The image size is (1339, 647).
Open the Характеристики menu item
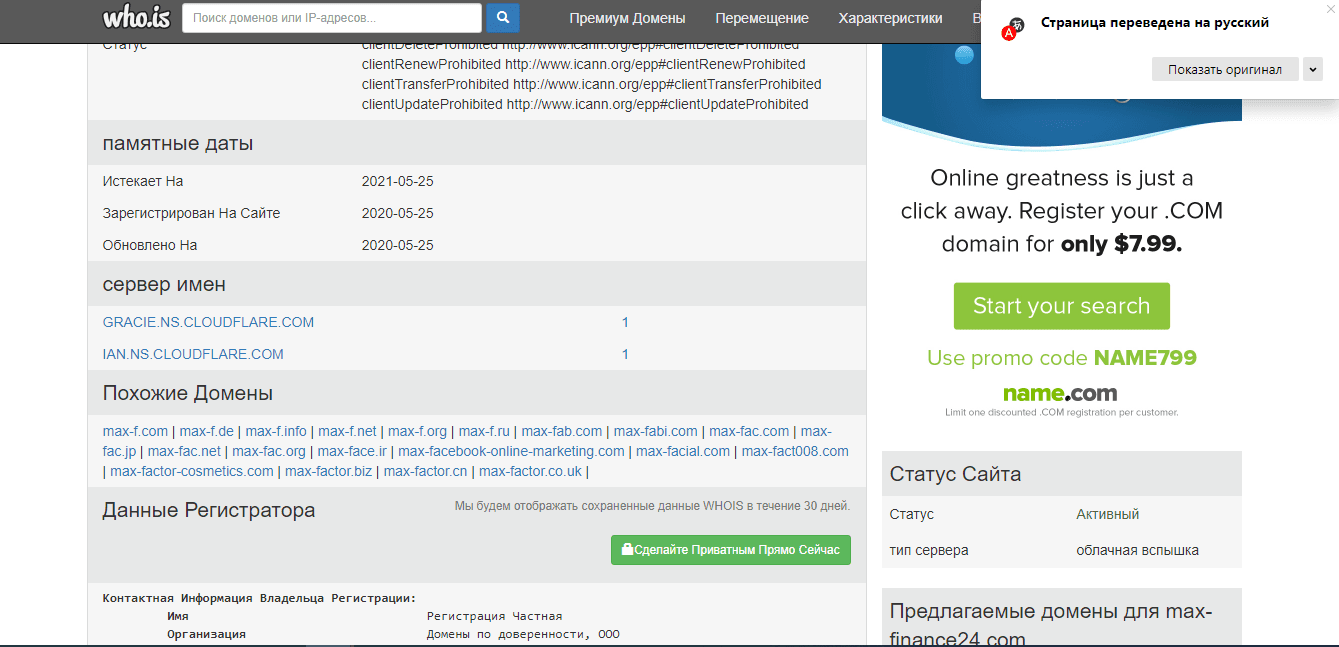coord(890,18)
